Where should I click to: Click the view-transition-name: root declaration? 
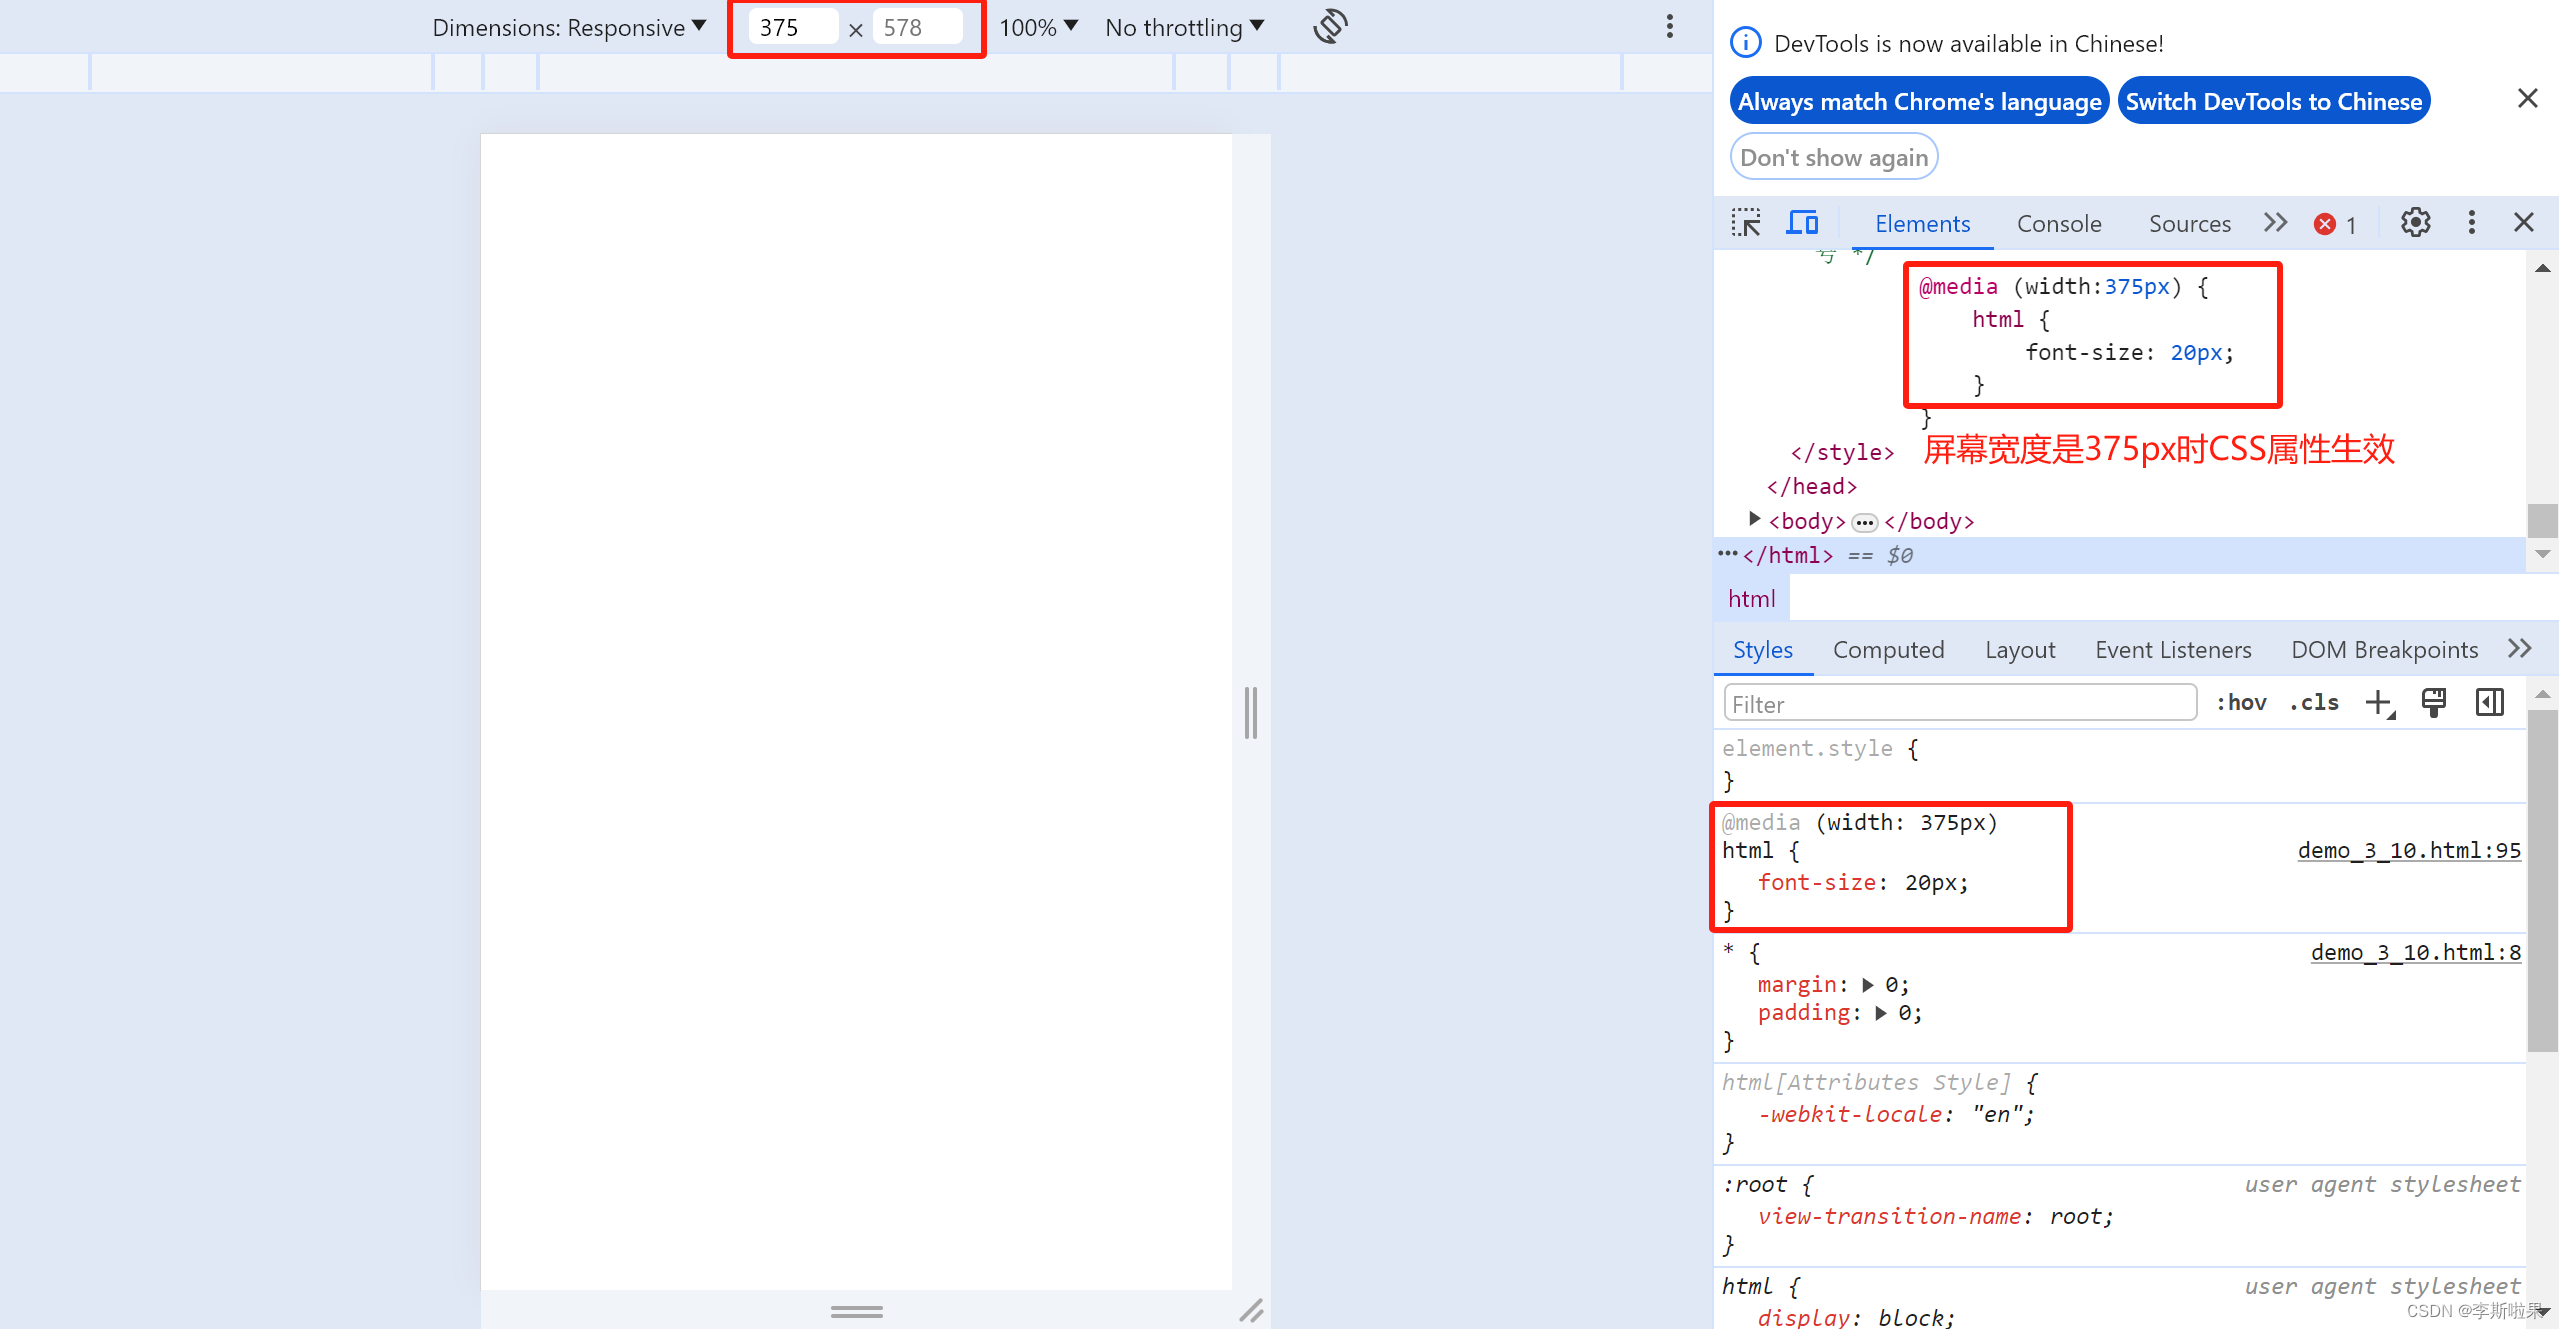1935,1216
